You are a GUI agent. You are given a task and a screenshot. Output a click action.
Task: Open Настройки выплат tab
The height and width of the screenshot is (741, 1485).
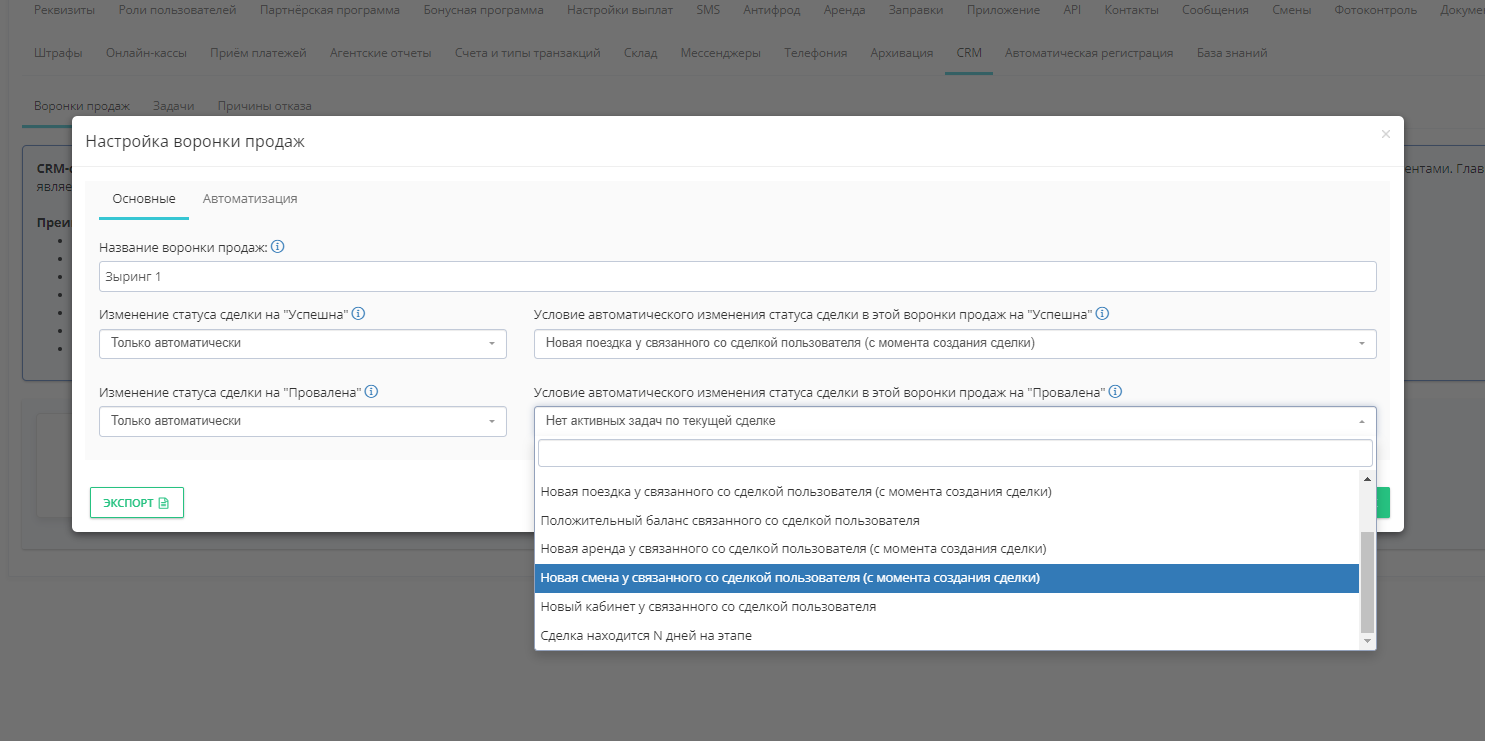tap(620, 10)
